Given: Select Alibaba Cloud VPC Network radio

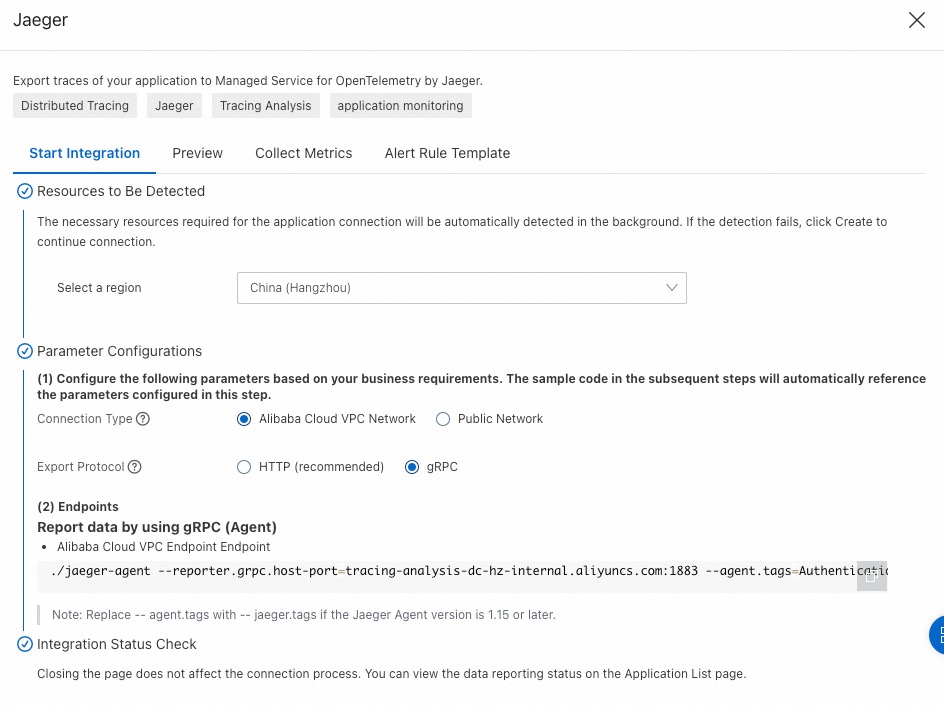Looking at the screenshot, I should (244, 419).
